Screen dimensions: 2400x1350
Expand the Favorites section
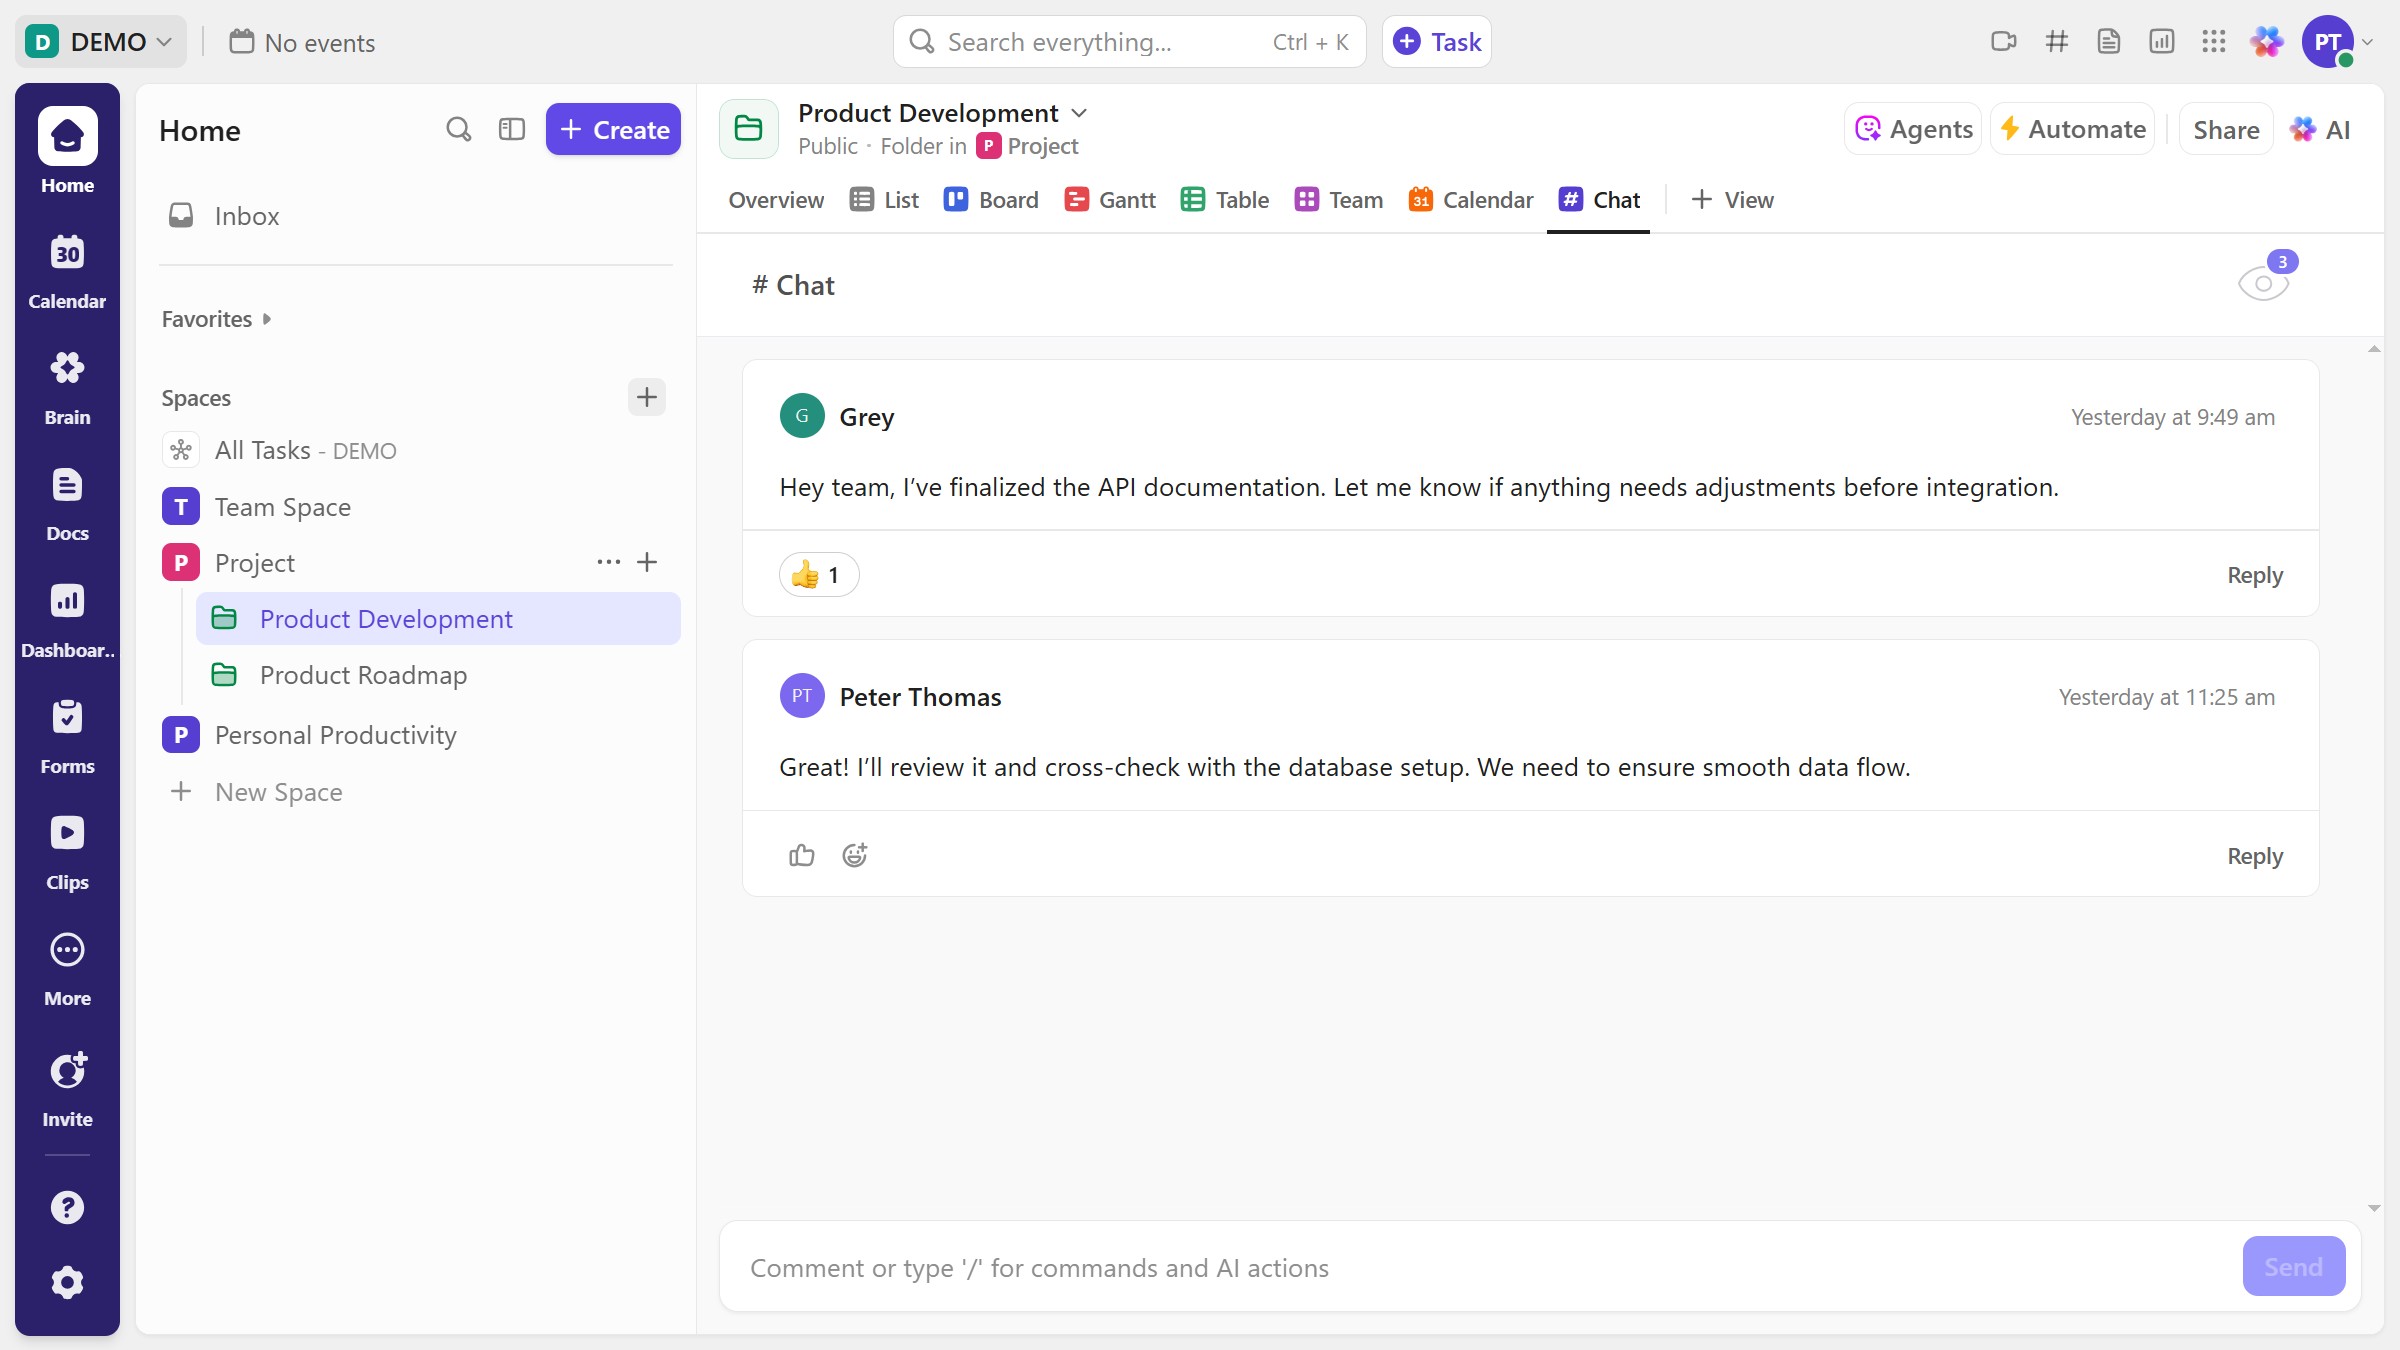pyautogui.click(x=216, y=318)
